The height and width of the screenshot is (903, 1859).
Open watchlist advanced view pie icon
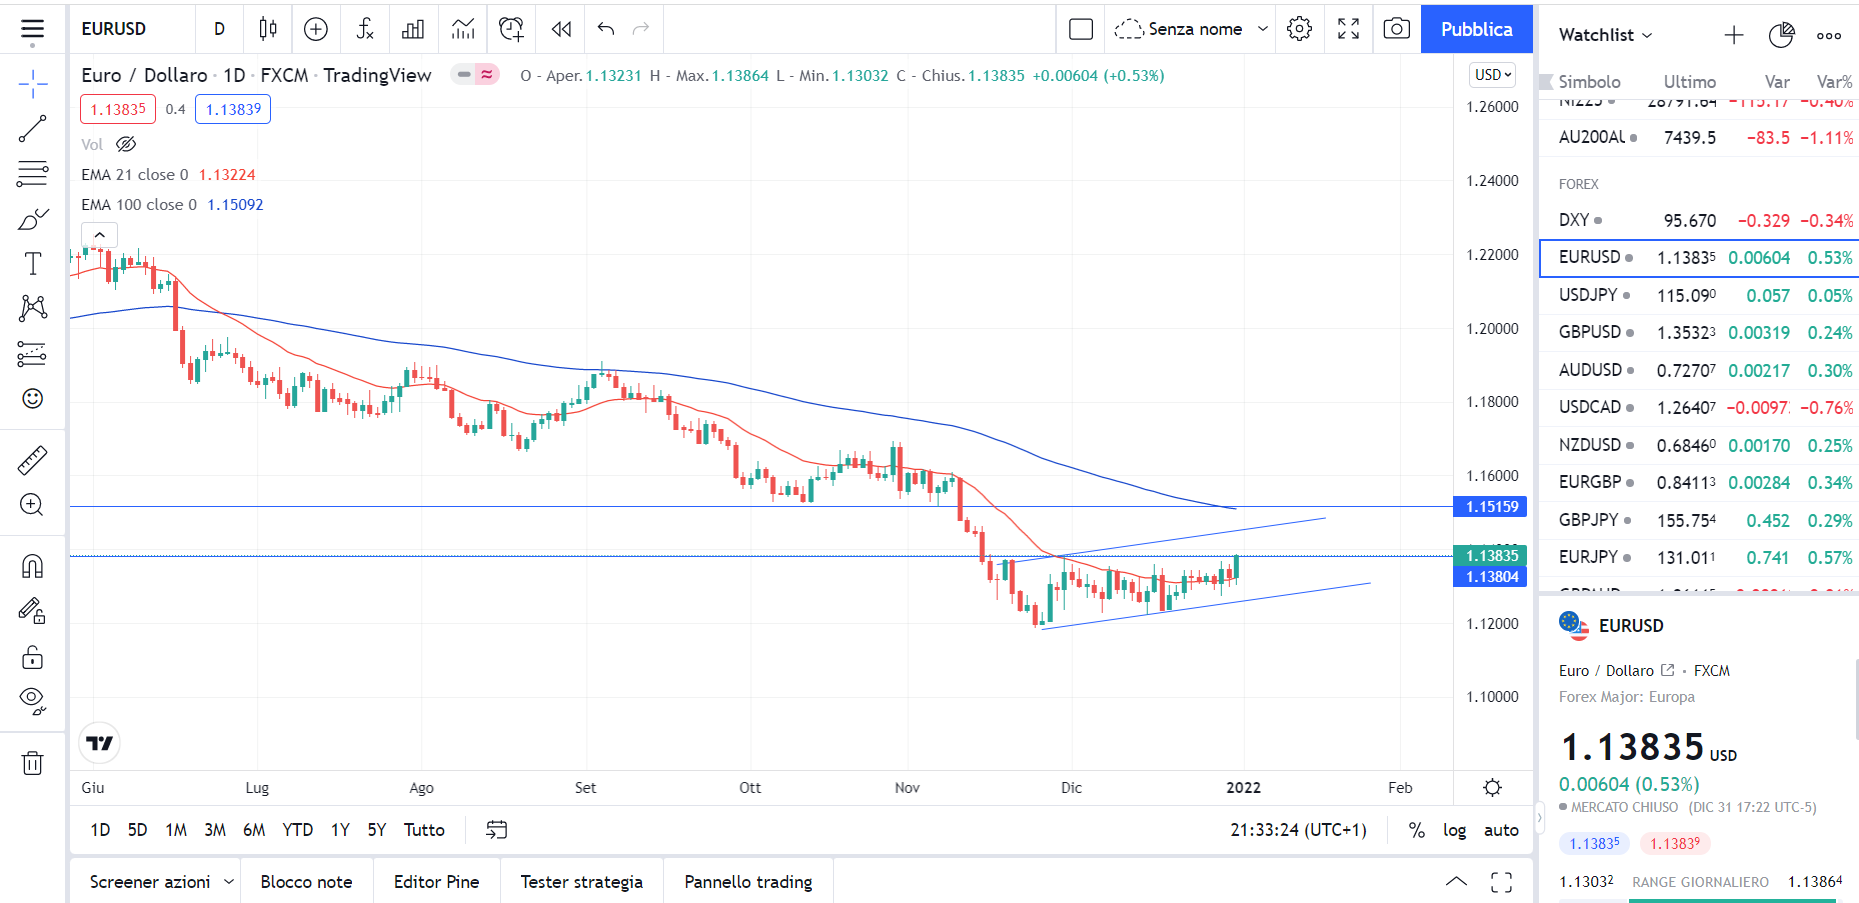pyautogui.click(x=1781, y=35)
